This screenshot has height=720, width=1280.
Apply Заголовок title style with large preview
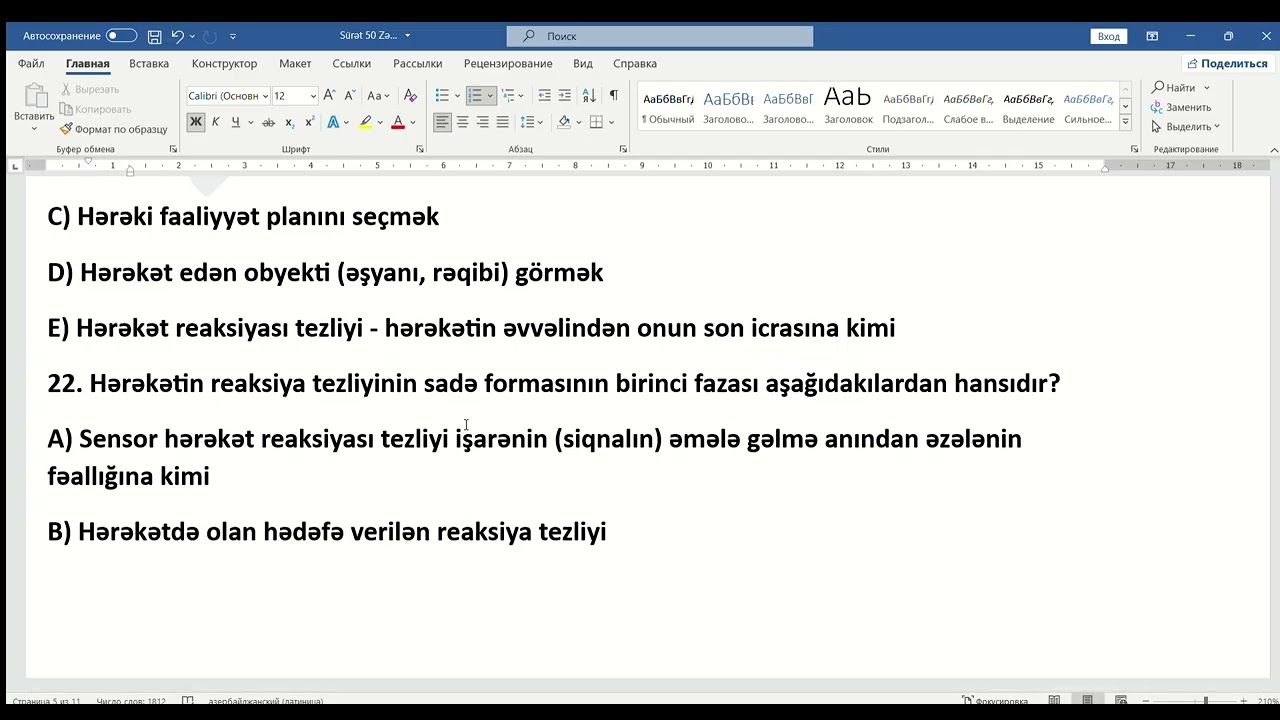click(x=848, y=108)
